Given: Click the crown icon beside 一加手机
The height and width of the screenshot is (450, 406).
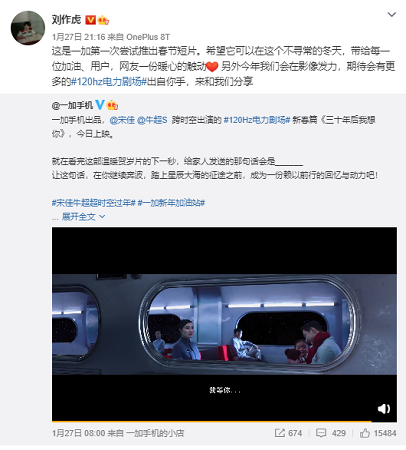Looking at the screenshot, I should 112,105.
